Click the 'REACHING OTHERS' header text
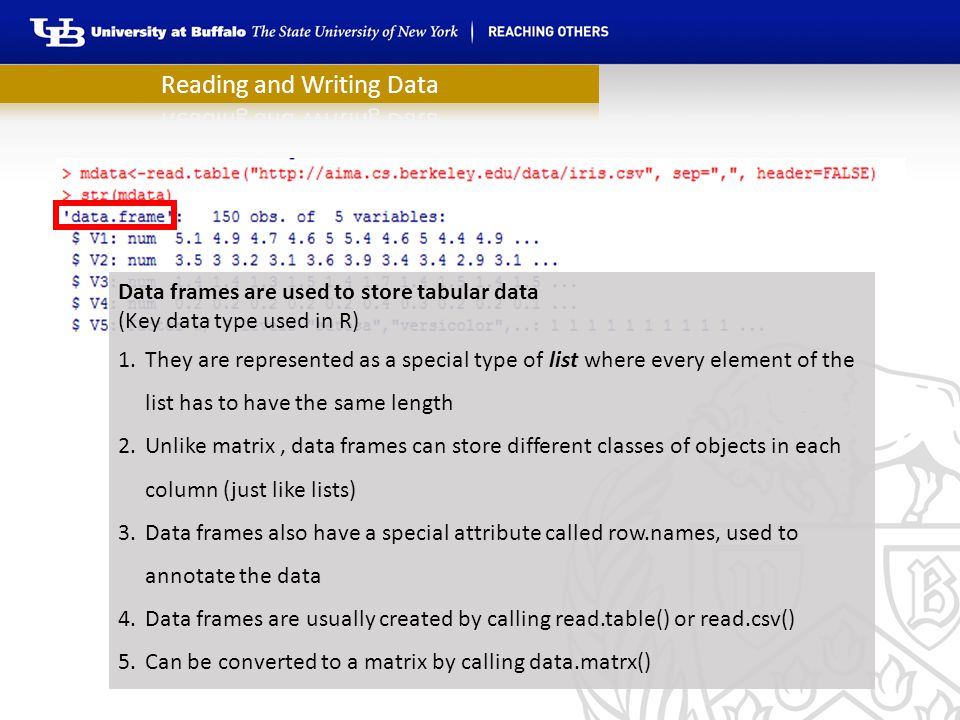The height and width of the screenshot is (720, 960). (x=548, y=32)
